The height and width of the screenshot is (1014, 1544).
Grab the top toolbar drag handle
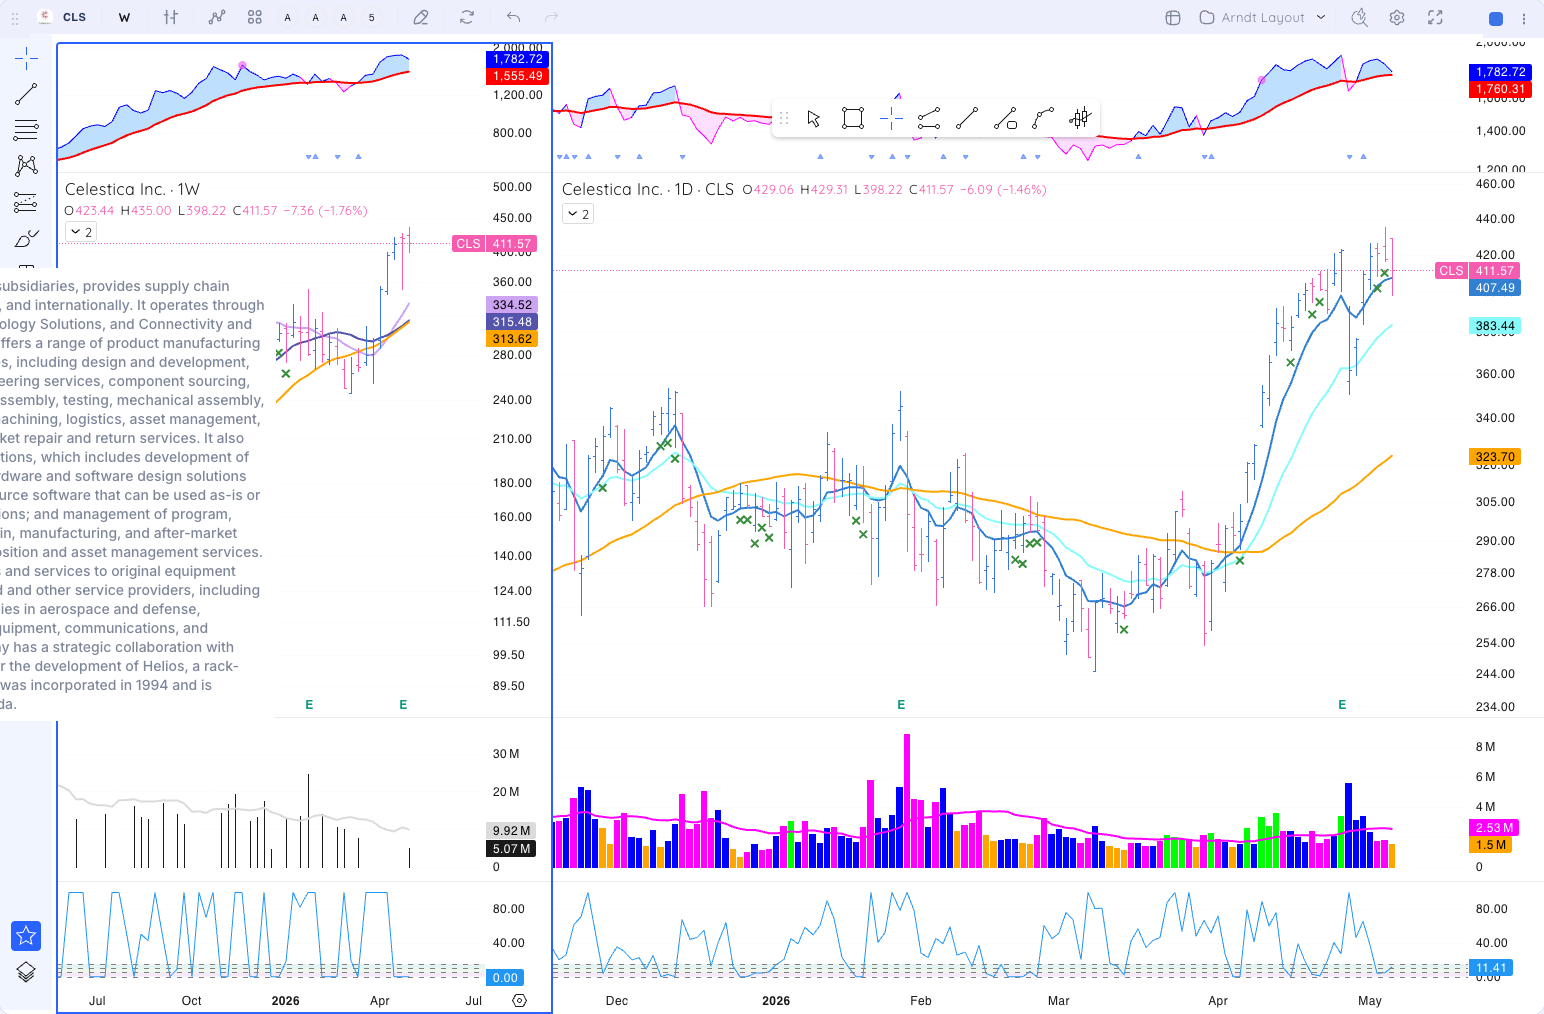pyautogui.click(x=15, y=18)
